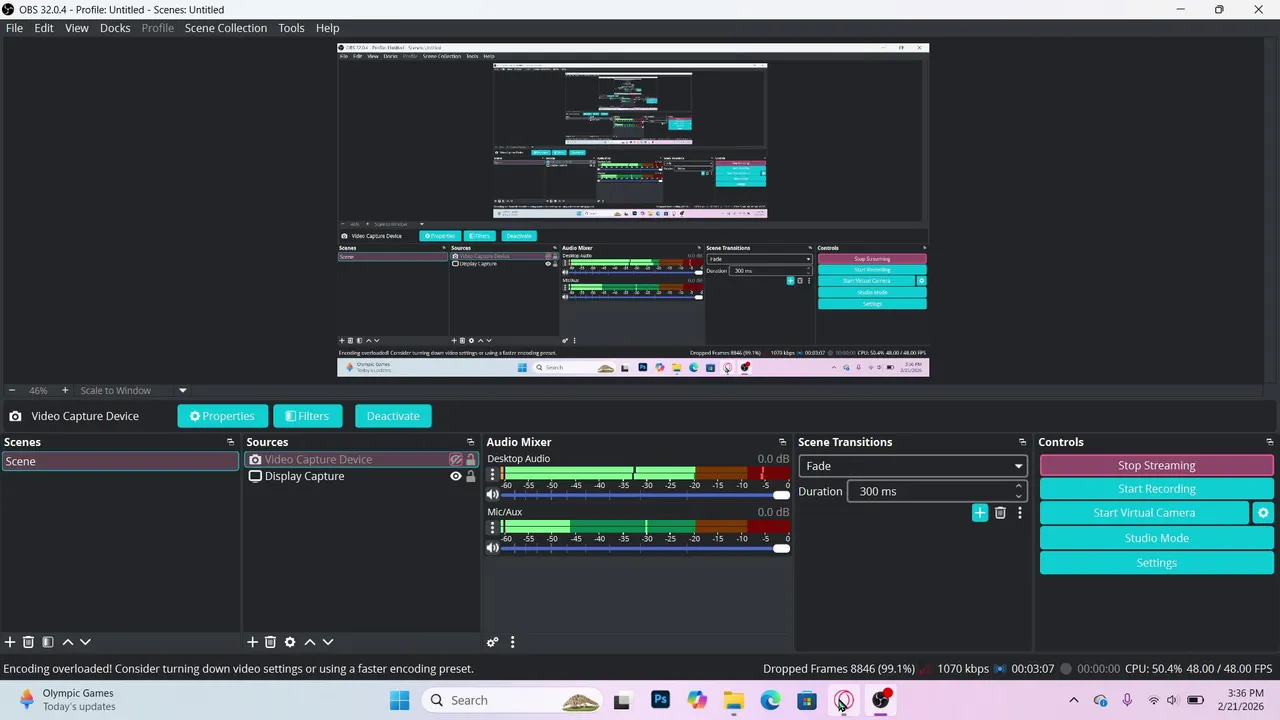1280x720 pixels.
Task: Remove the selected source with the trash icon
Action: click(270, 642)
